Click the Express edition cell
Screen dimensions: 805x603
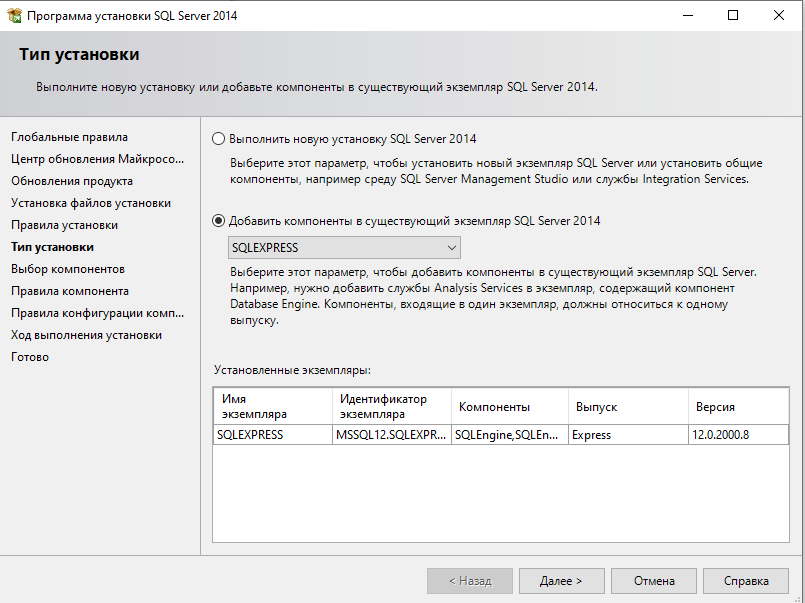pos(628,435)
